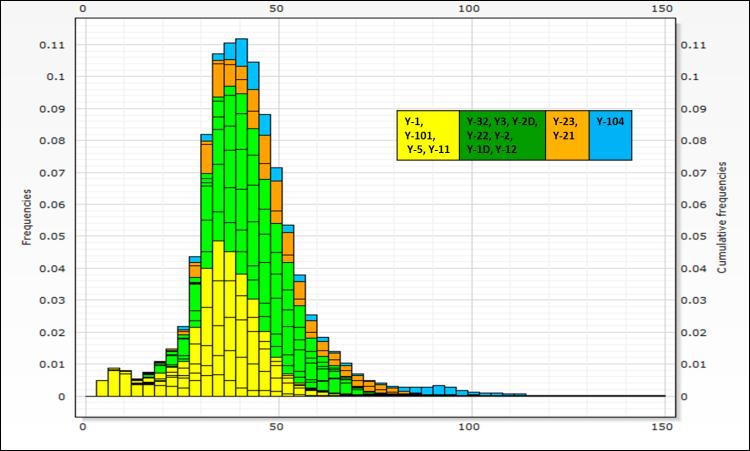This screenshot has height=451, width=750.
Task: Click the 150 tick on top axis
Action: tap(662, 9)
